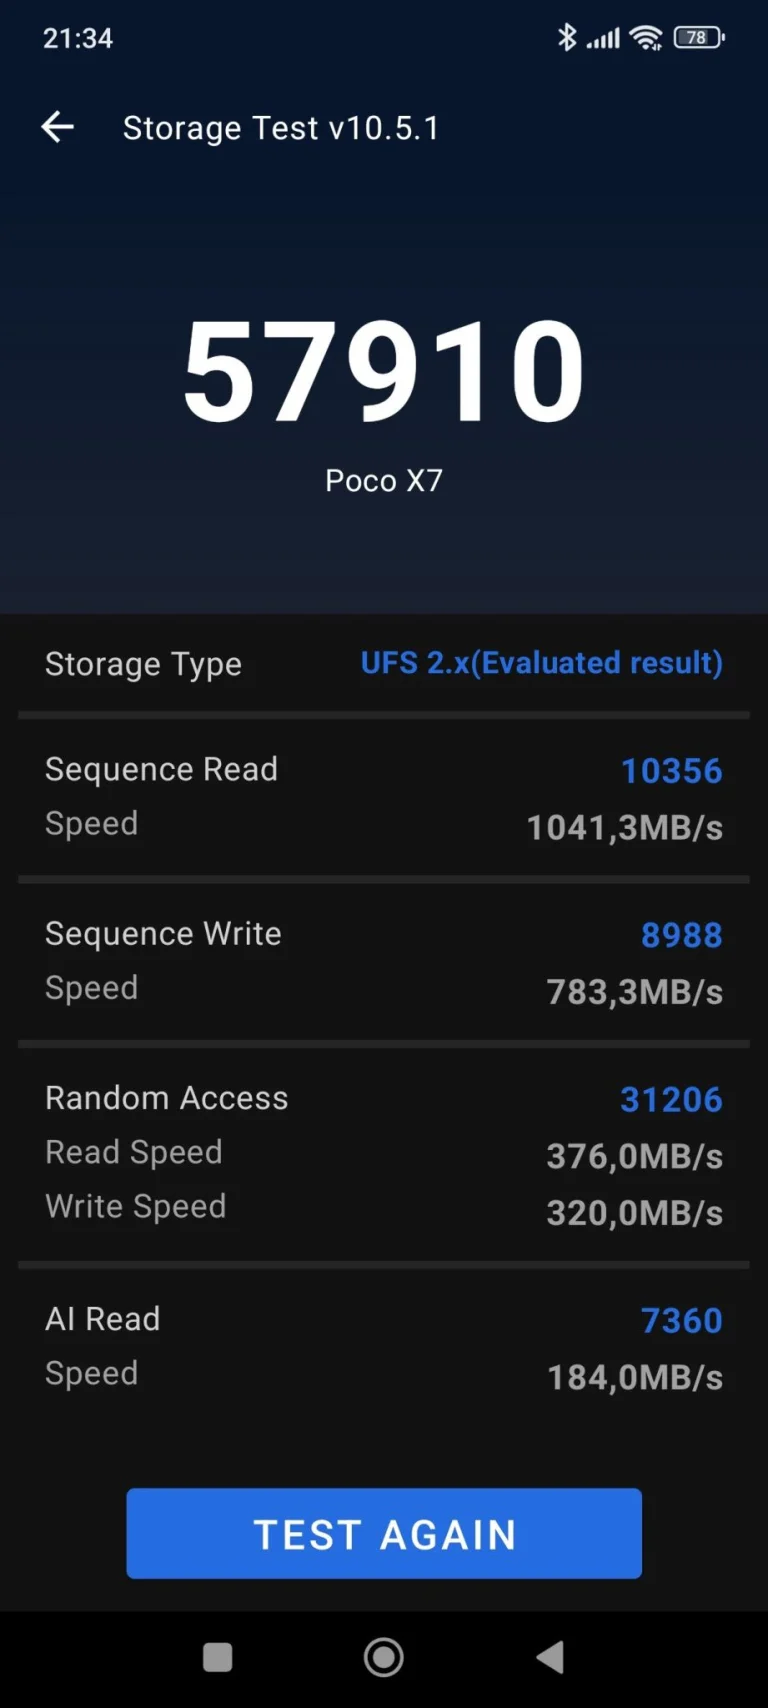Tap the circular home navigation button
This screenshot has height=1708, width=768.
point(383,1657)
